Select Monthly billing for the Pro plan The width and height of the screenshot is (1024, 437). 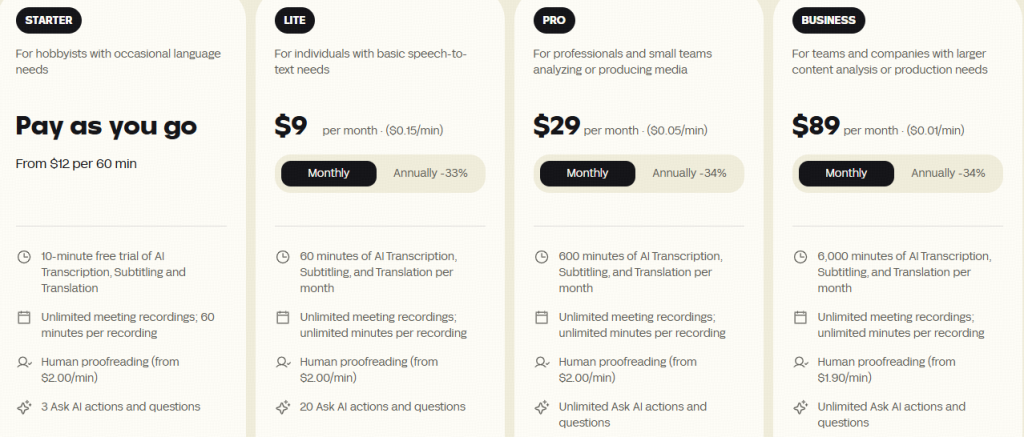click(587, 173)
